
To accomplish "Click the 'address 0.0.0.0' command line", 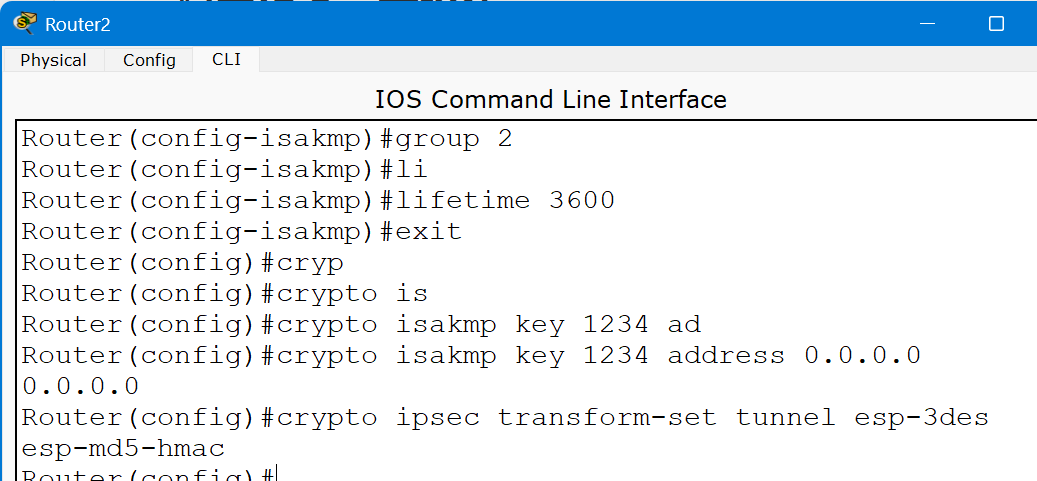I will tap(470, 355).
